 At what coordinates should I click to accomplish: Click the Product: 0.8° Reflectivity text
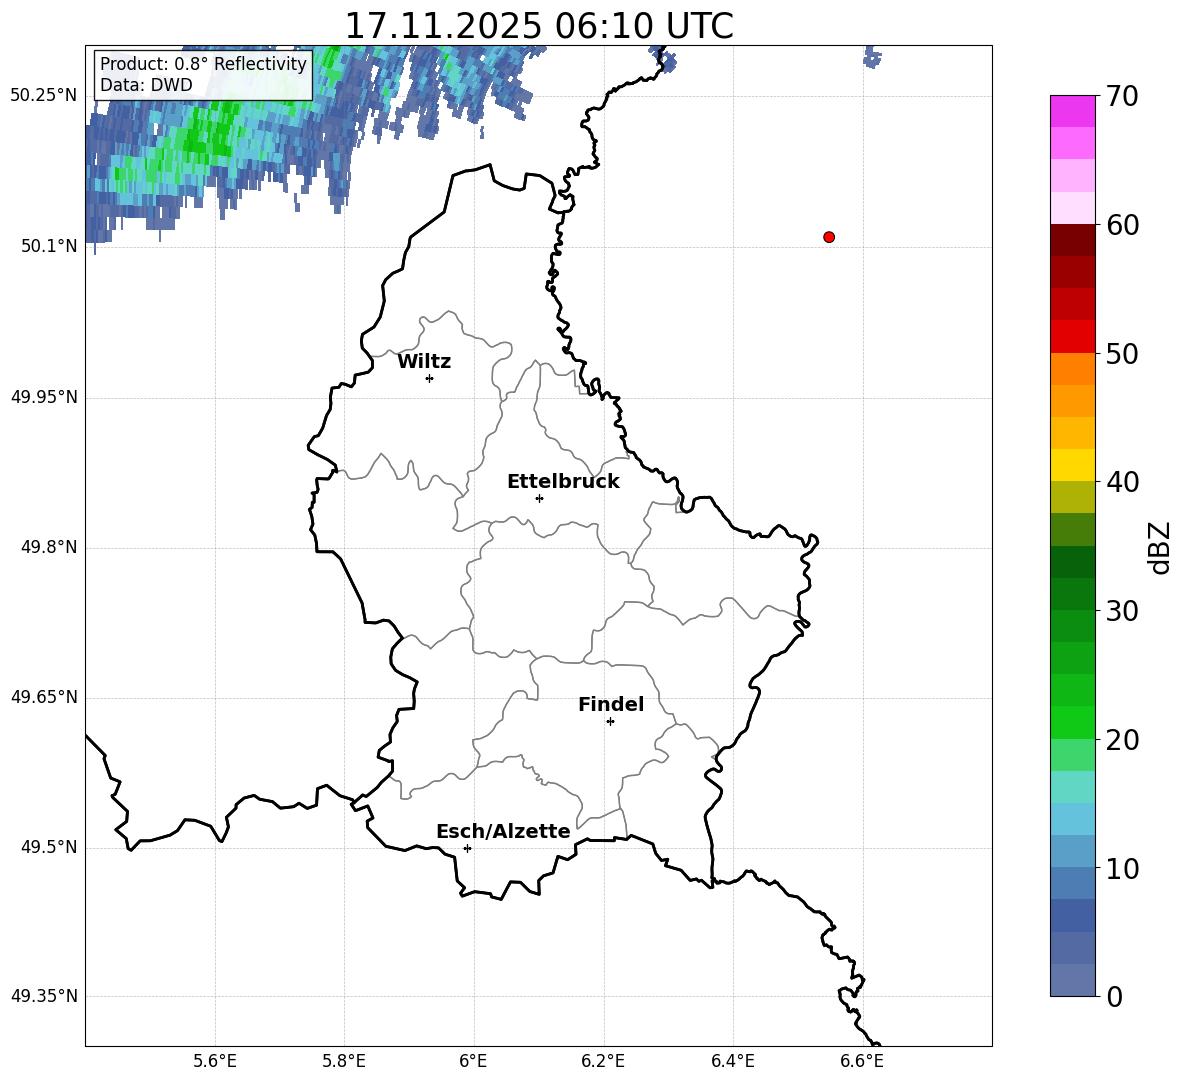tap(203, 63)
